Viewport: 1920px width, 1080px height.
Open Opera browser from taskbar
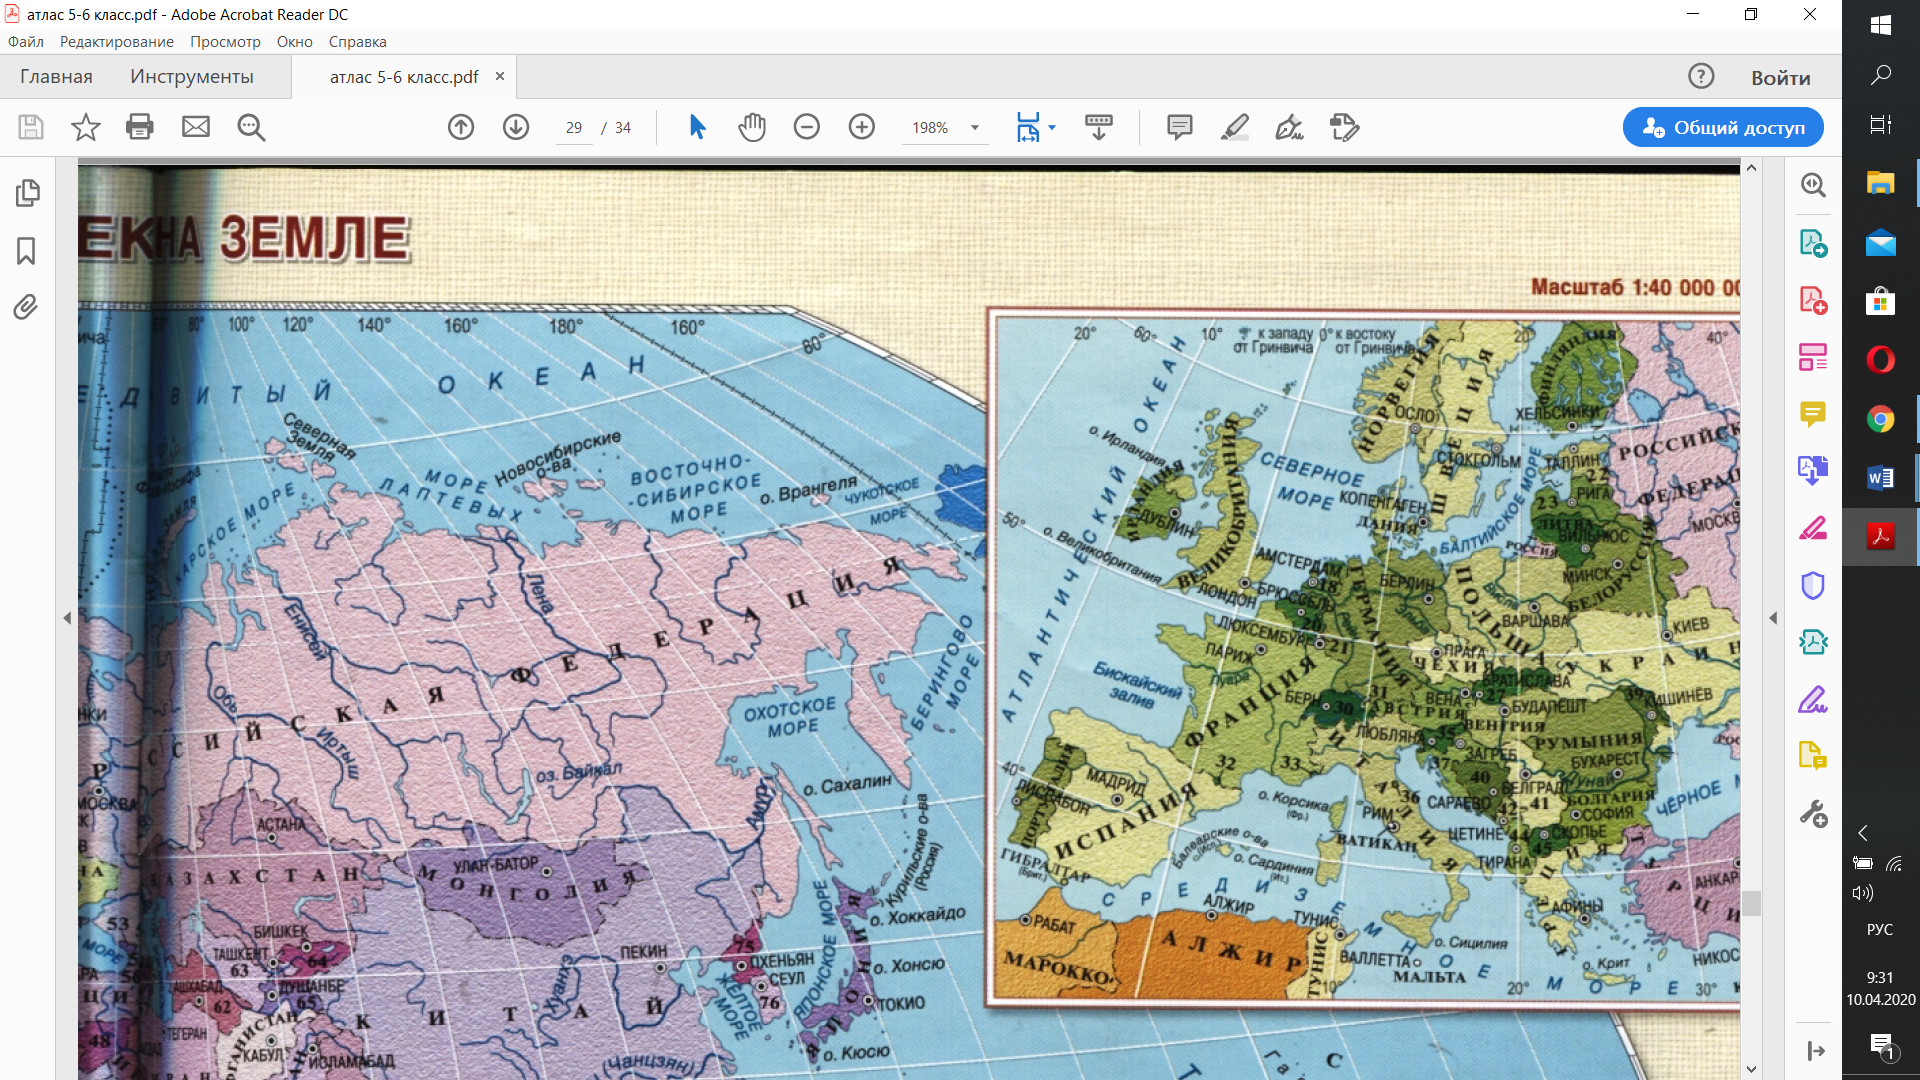coord(1881,360)
